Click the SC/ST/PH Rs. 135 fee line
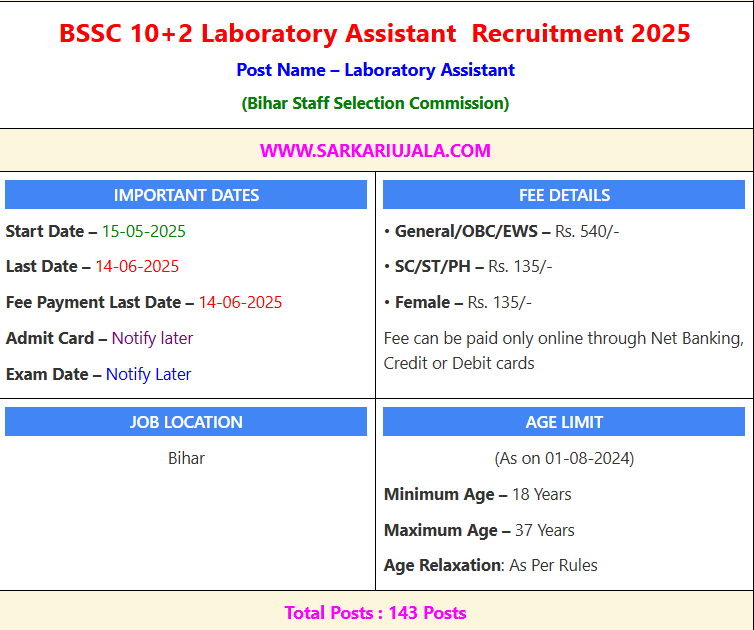754x630 pixels. click(x=468, y=266)
